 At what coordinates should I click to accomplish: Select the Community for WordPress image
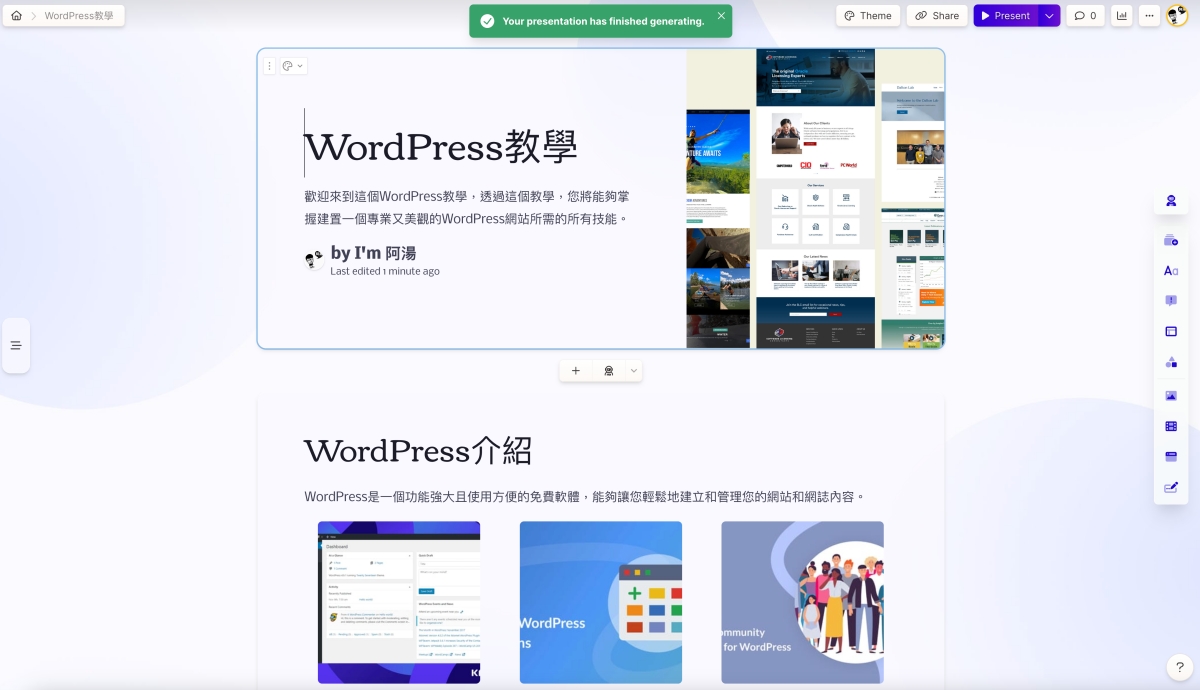[x=802, y=602]
